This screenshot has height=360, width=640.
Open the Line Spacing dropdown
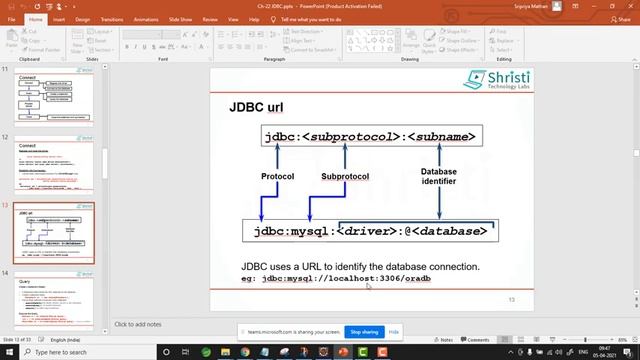(x=274, y=35)
